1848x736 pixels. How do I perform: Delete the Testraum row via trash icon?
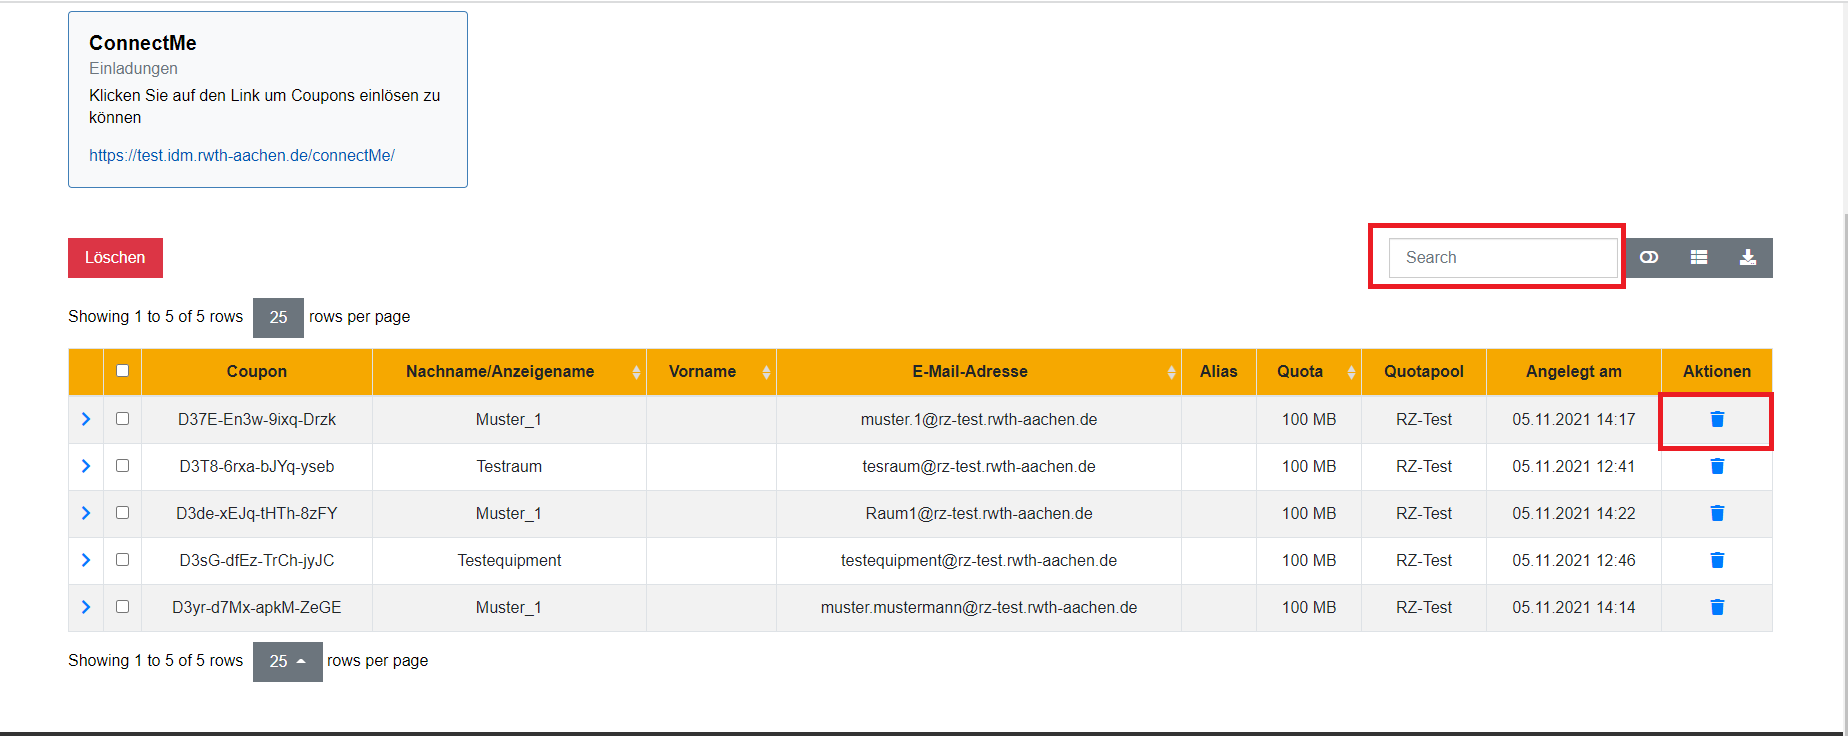pos(1716,466)
